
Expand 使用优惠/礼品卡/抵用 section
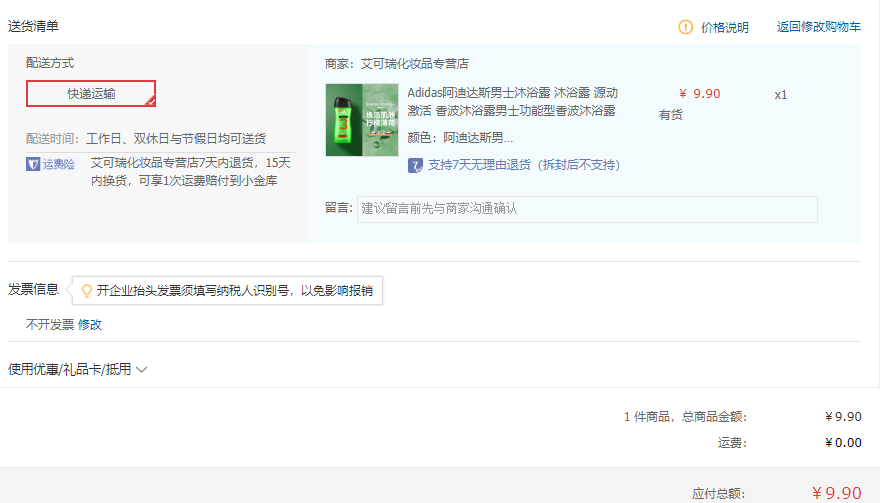pos(77,369)
